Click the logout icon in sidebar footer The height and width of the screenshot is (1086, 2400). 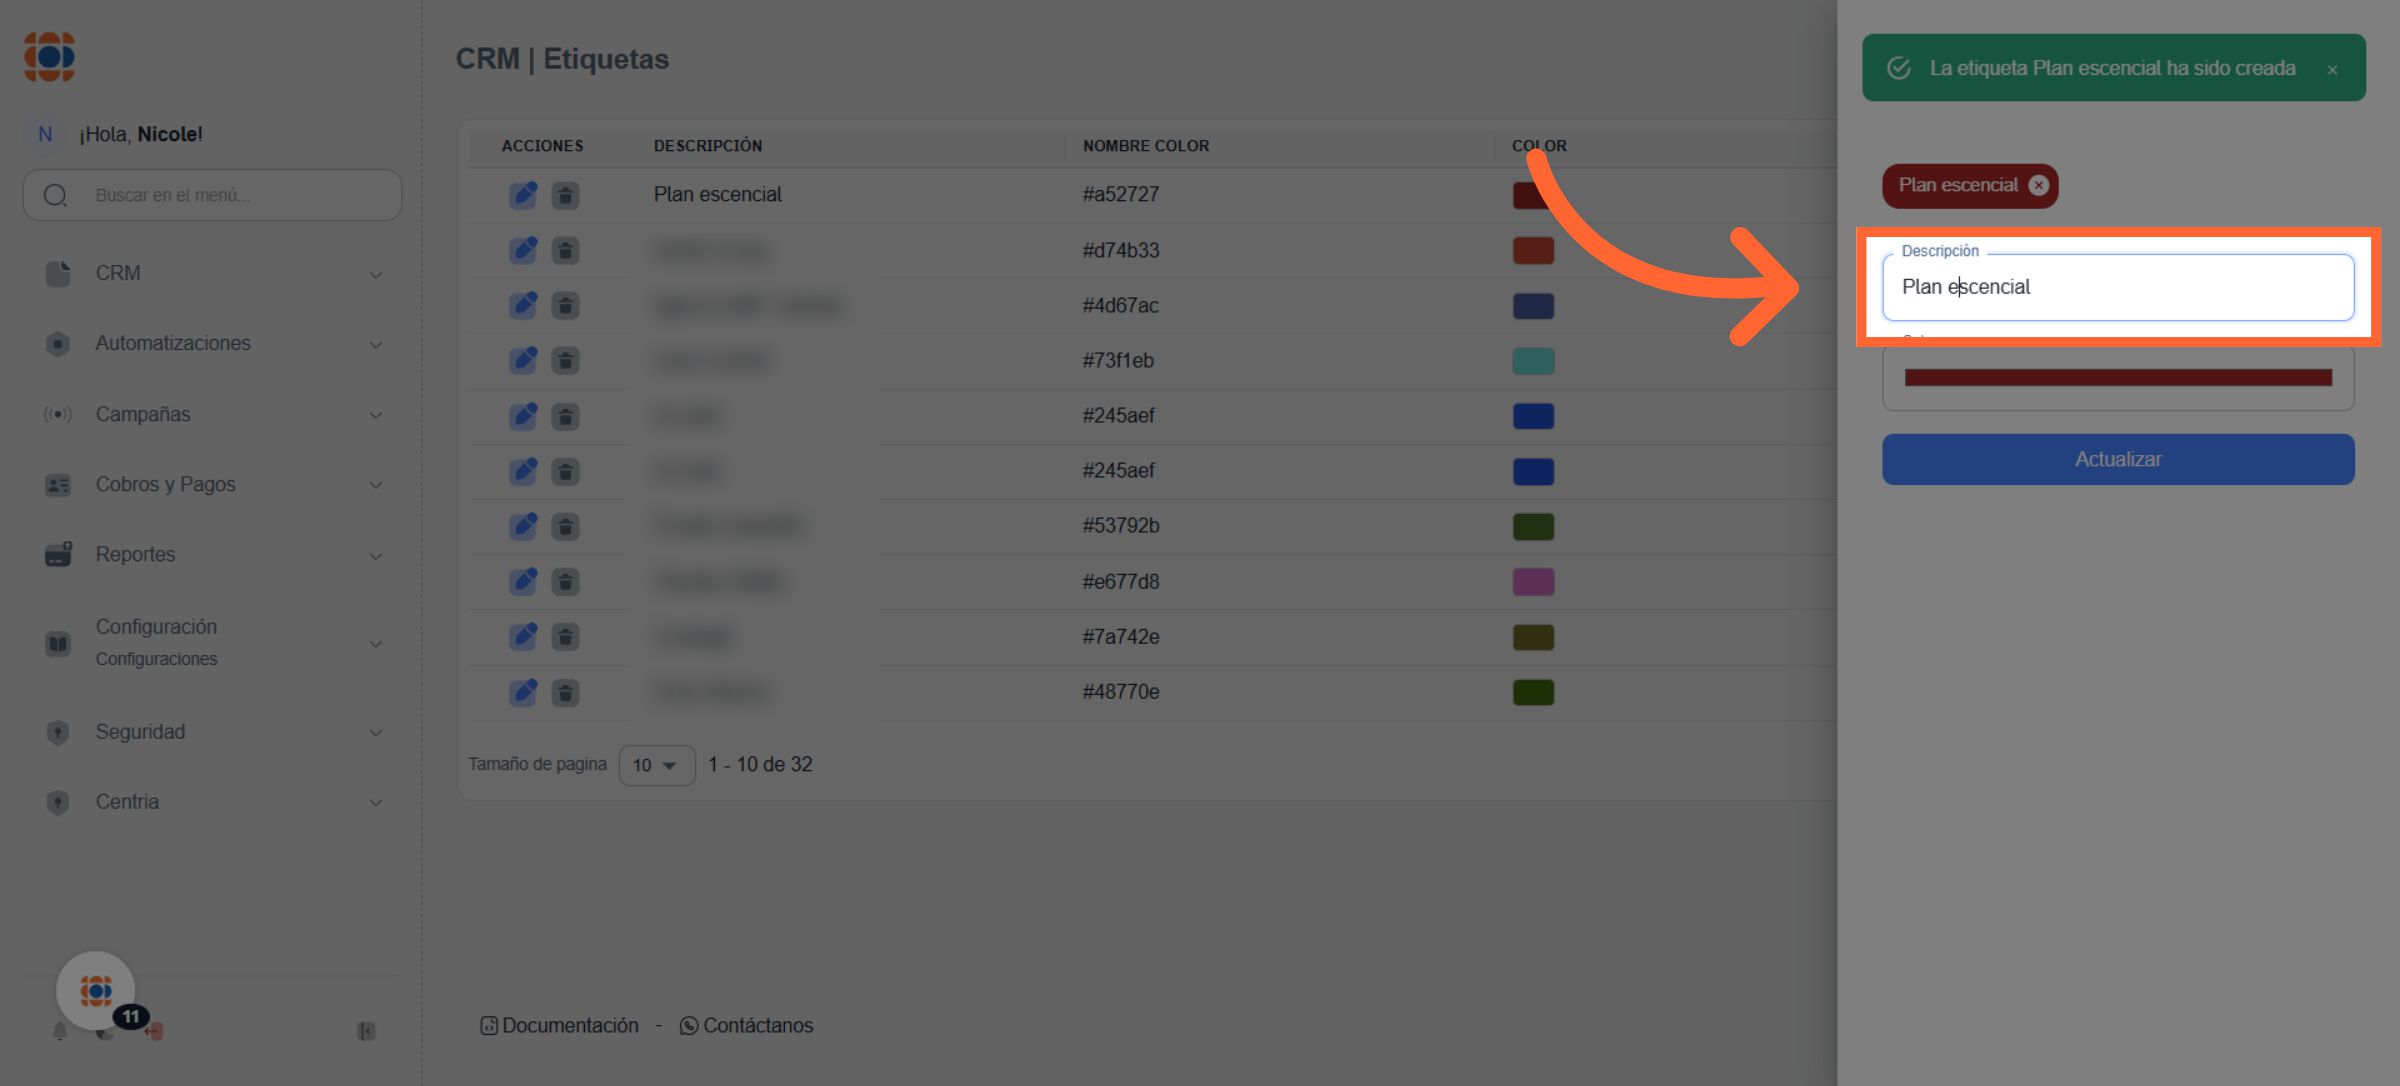click(x=155, y=1031)
